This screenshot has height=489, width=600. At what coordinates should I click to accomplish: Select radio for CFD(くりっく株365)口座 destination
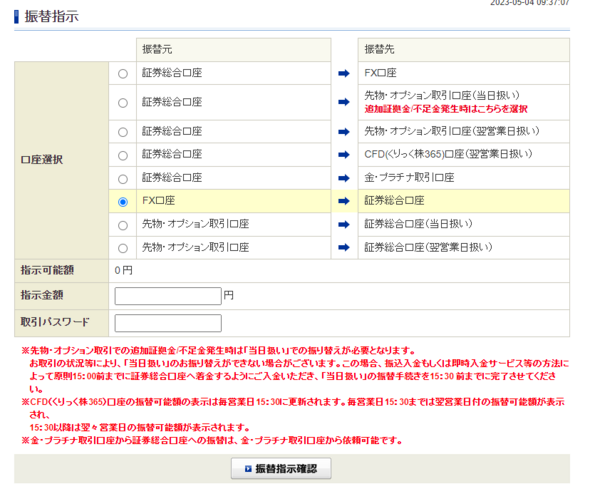[122, 156]
